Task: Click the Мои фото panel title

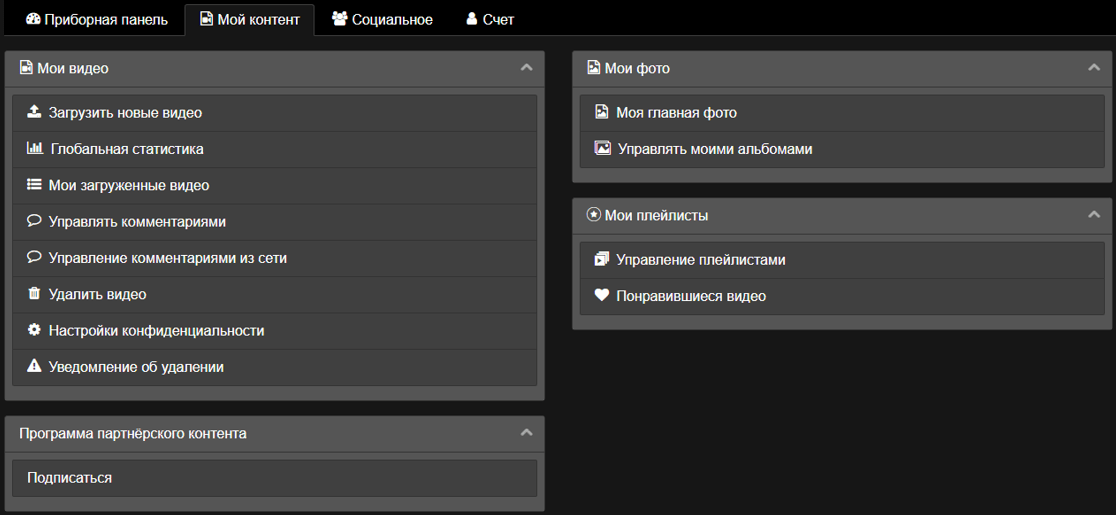Action: coord(637,69)
